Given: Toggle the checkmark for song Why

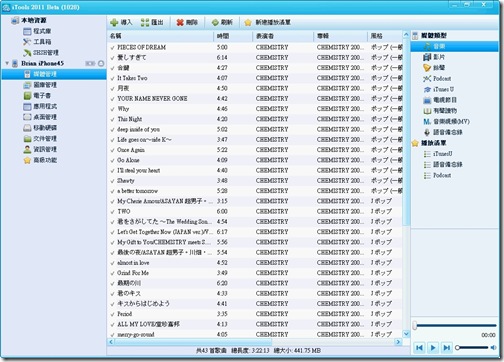Looking at the screenshot, I should 112,109.
